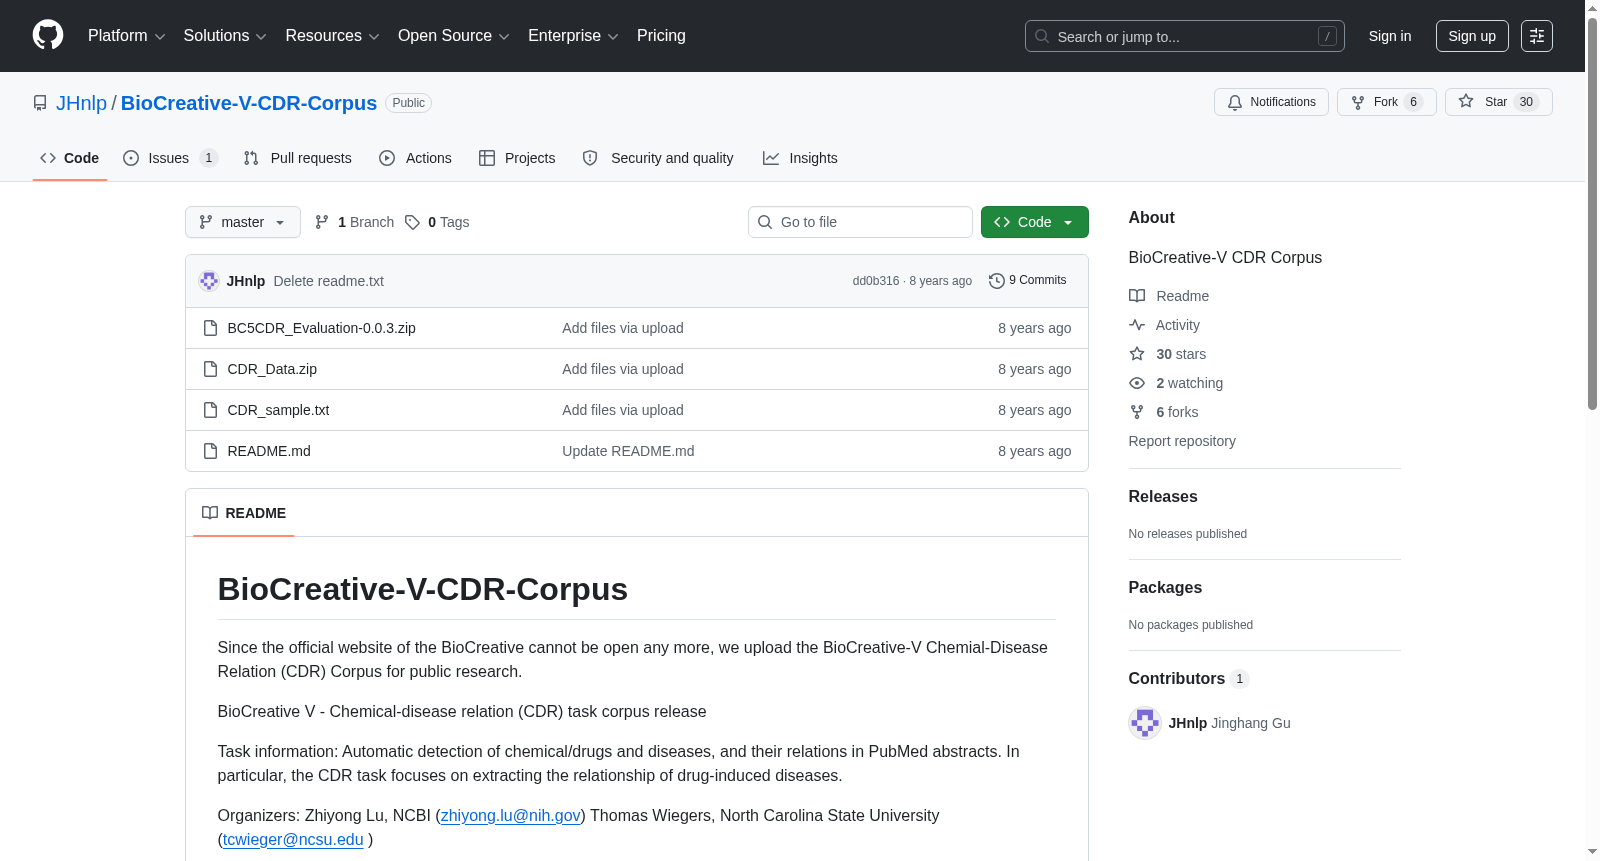
Task: Open the Update README.md commit link
Action: click(x=628, y=451)
